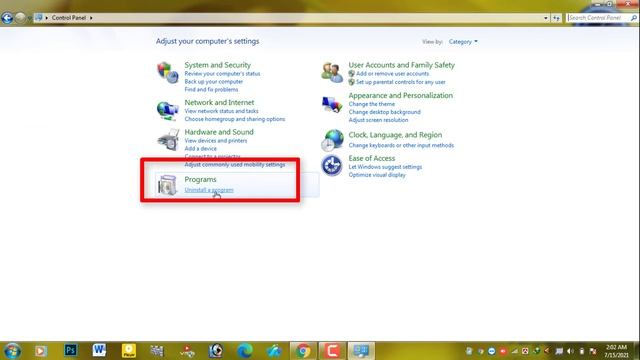This screenshot has height=360, width=640.
Task: Open the recent pages dropdown beside the forward arrow
Action: [29, 18]
